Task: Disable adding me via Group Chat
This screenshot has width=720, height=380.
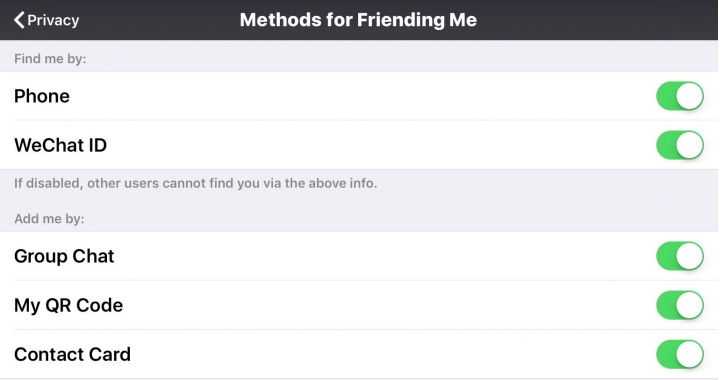Action: (x=680, y=256)
